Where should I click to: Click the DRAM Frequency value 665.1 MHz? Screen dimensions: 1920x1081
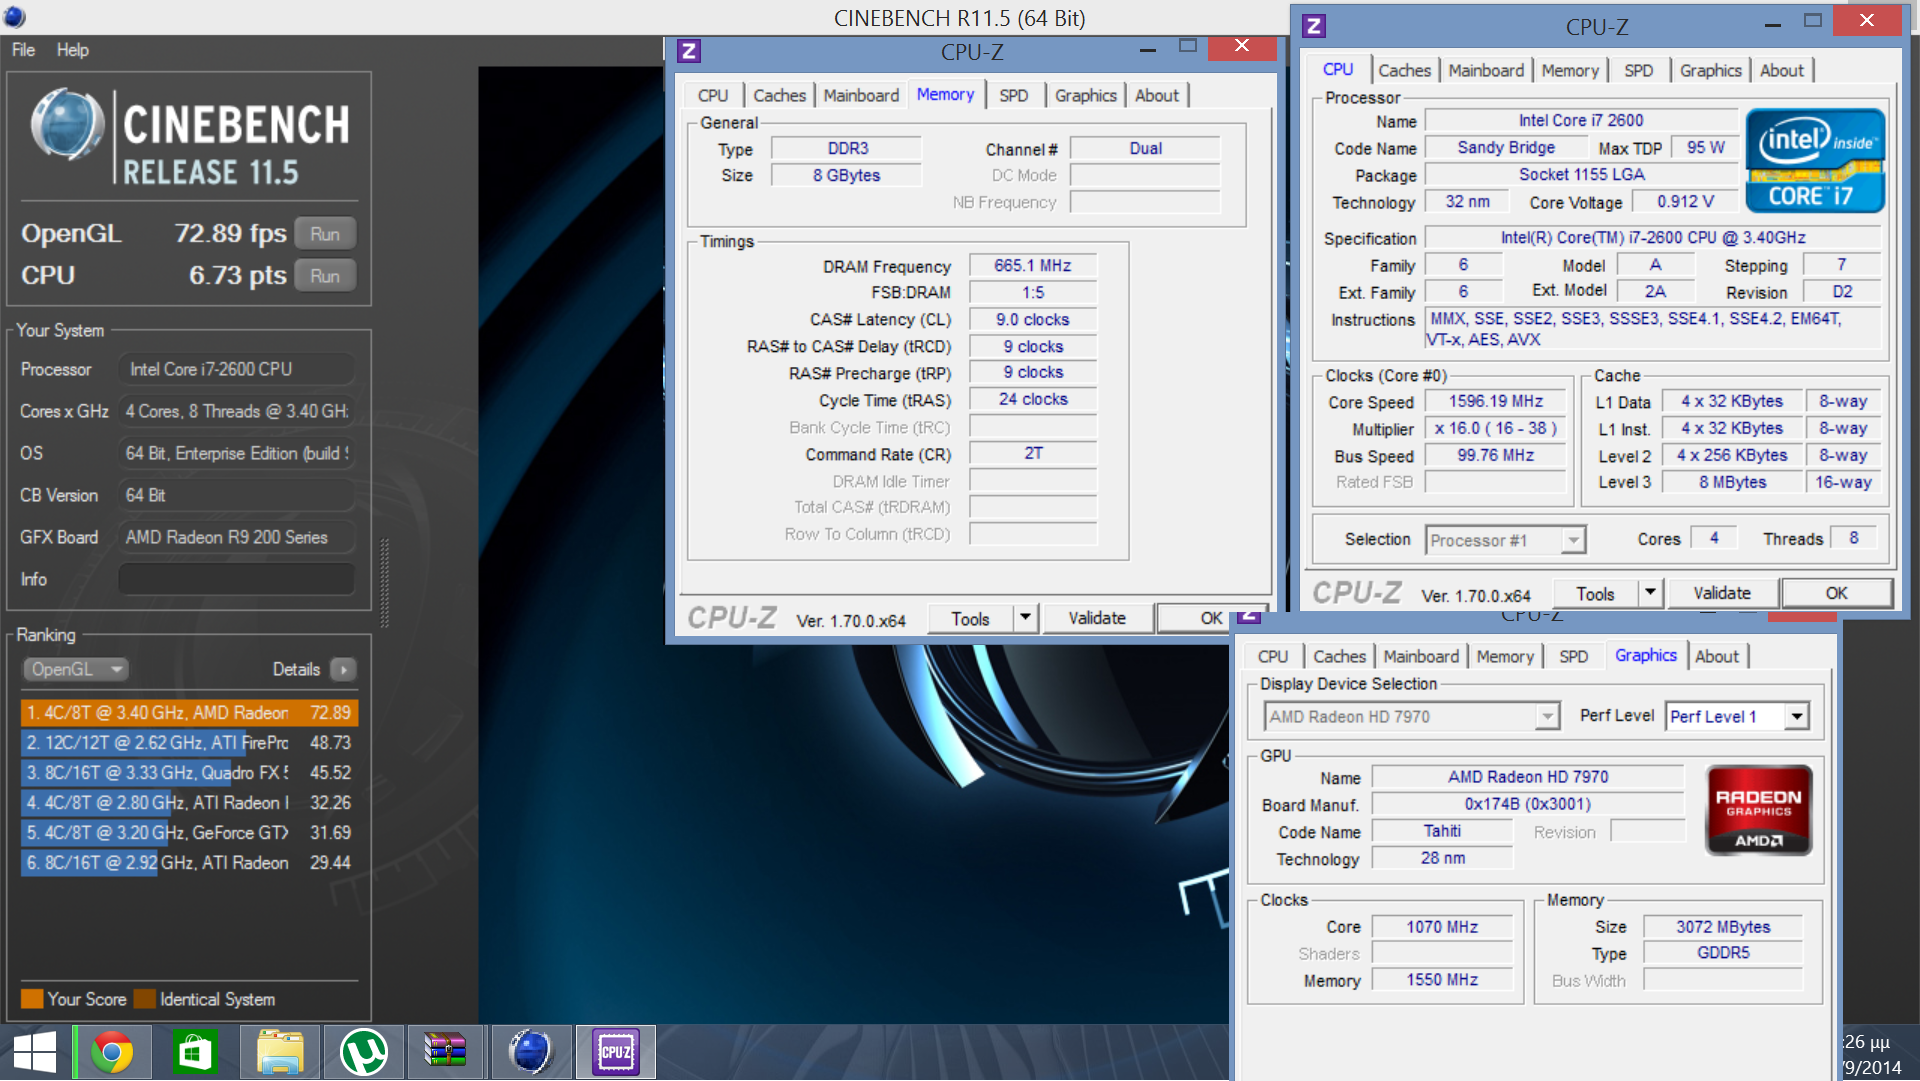point(1032,266)
